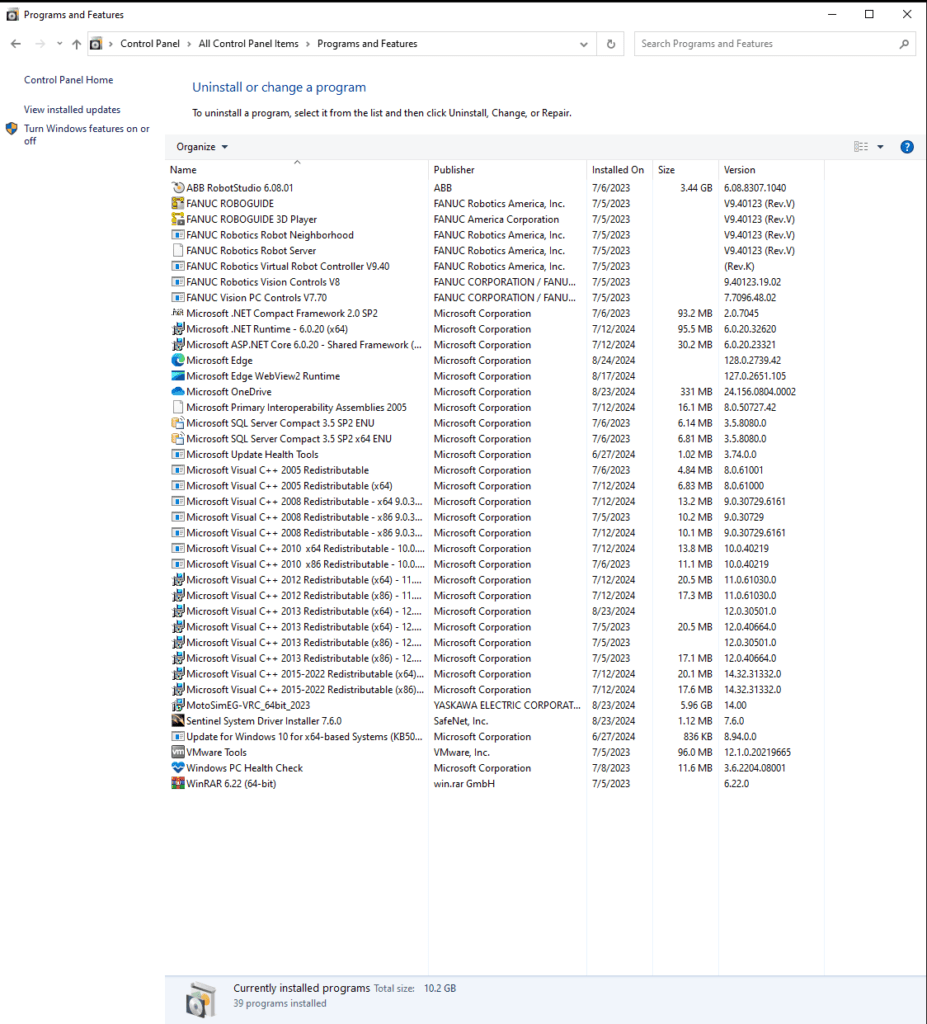Click the All Control Panel Items breadcrumb
The image size is (927, 1024).
(x=248, y=44)
